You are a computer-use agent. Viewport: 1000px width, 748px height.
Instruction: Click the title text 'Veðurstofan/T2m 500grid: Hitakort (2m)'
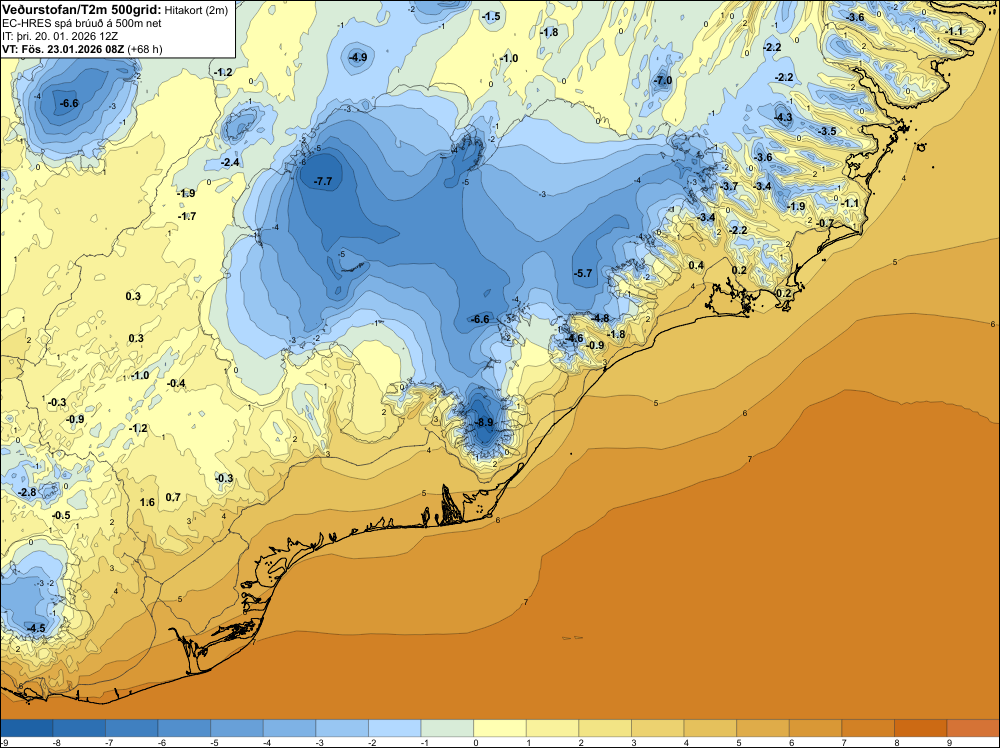[115, 10]
